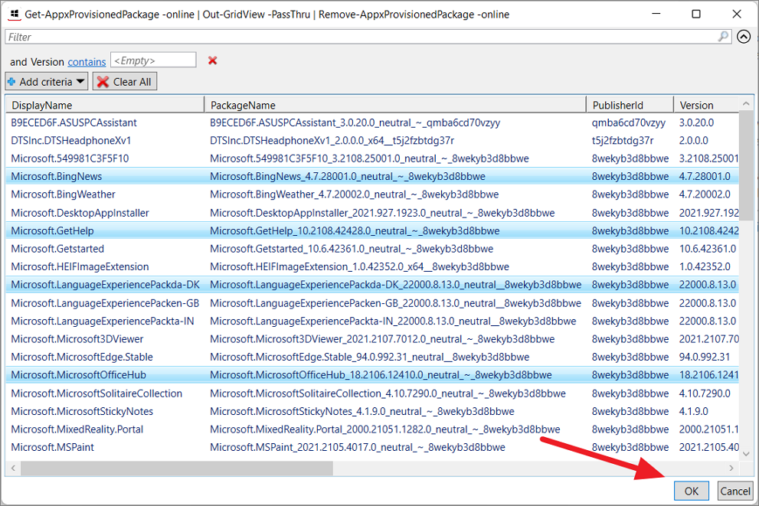Click version cell 4.1.9.0

coord(693,411)
